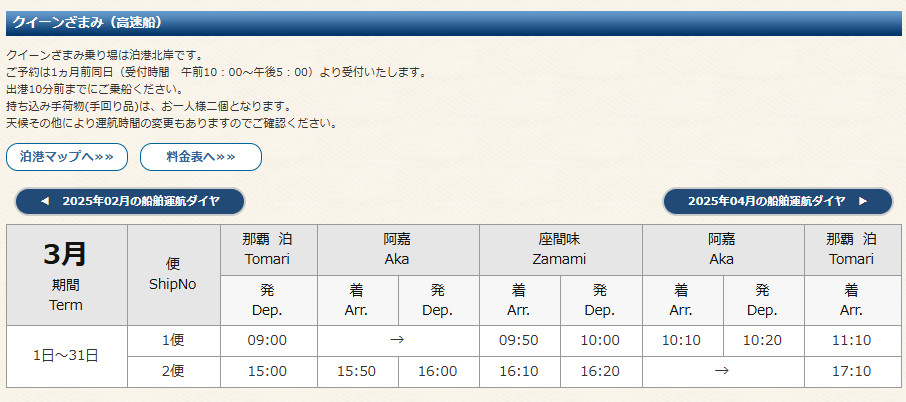Go to 2025年04月 ship schedule
Viewport: 906px width, 402px height.
pyautogui.click(x=778, y=201)
